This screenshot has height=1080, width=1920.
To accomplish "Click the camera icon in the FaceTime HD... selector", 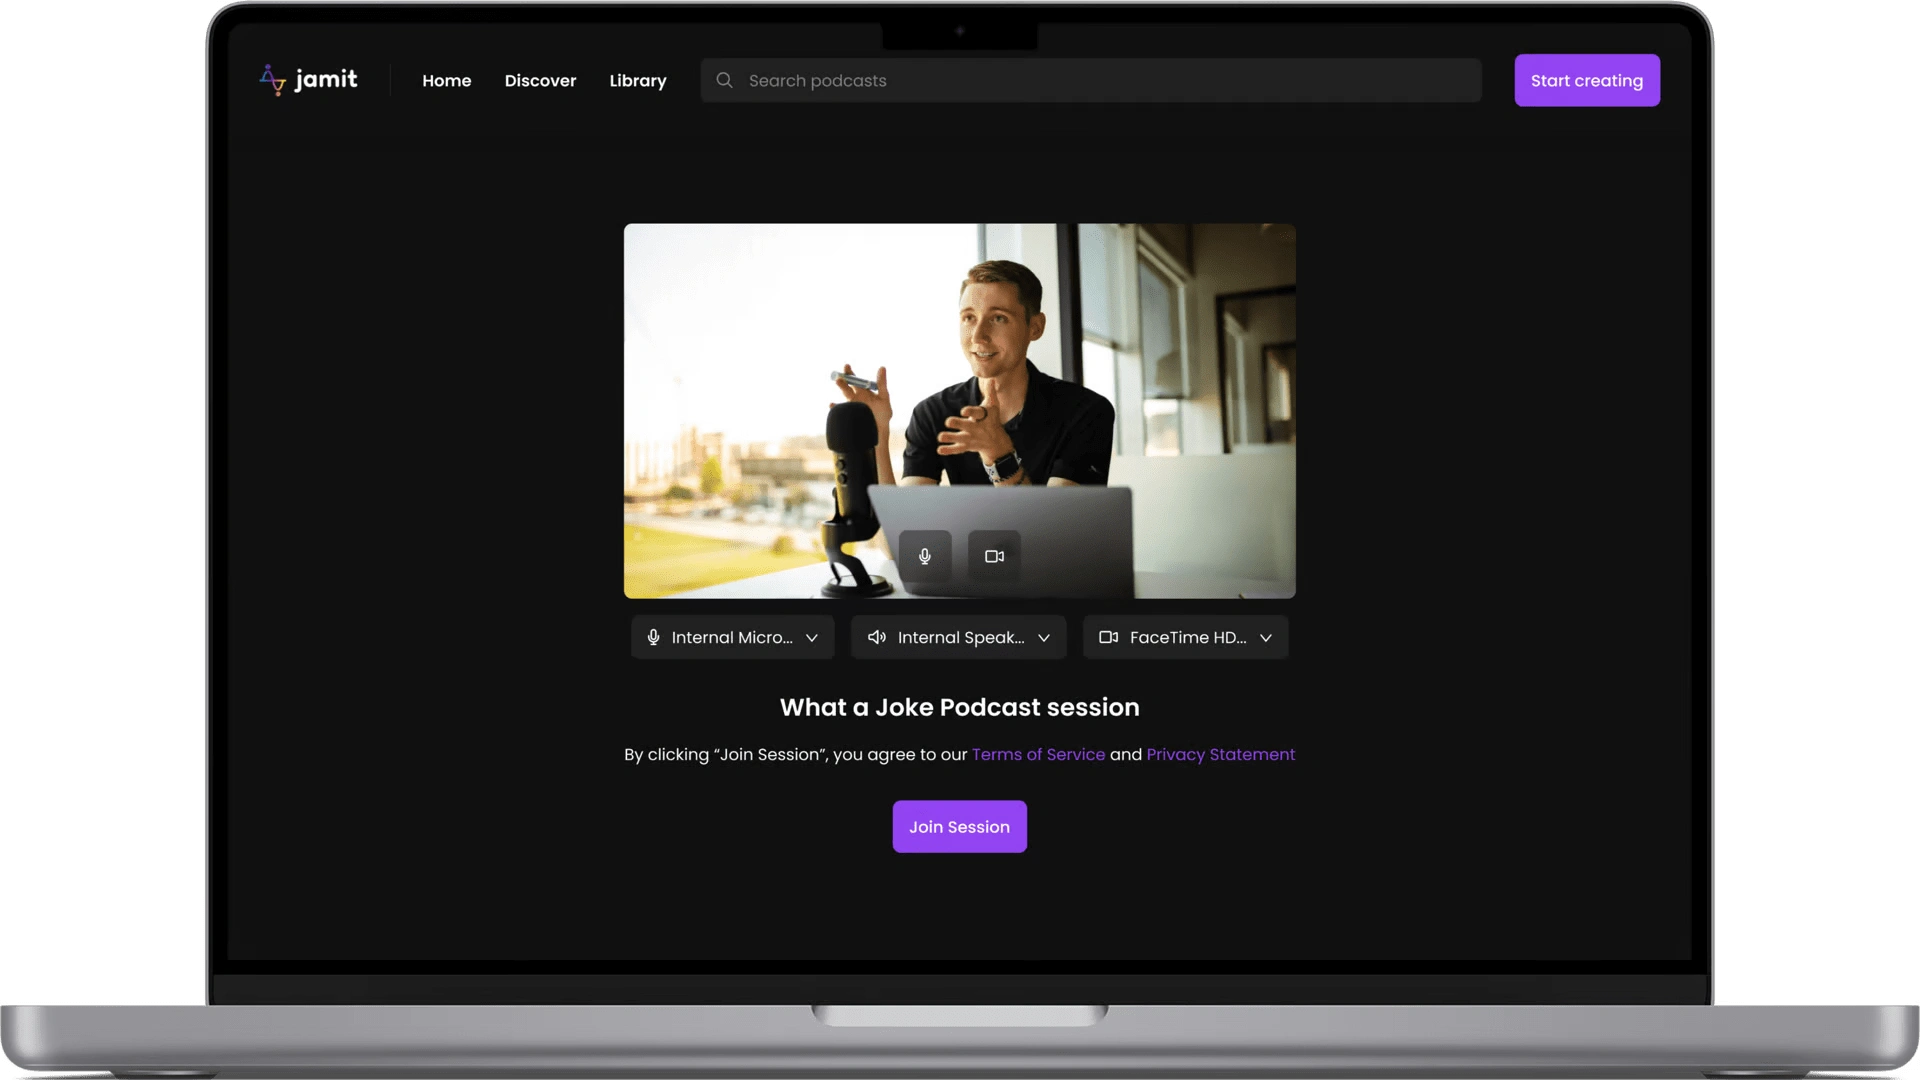I will [x=1108, y=637].
